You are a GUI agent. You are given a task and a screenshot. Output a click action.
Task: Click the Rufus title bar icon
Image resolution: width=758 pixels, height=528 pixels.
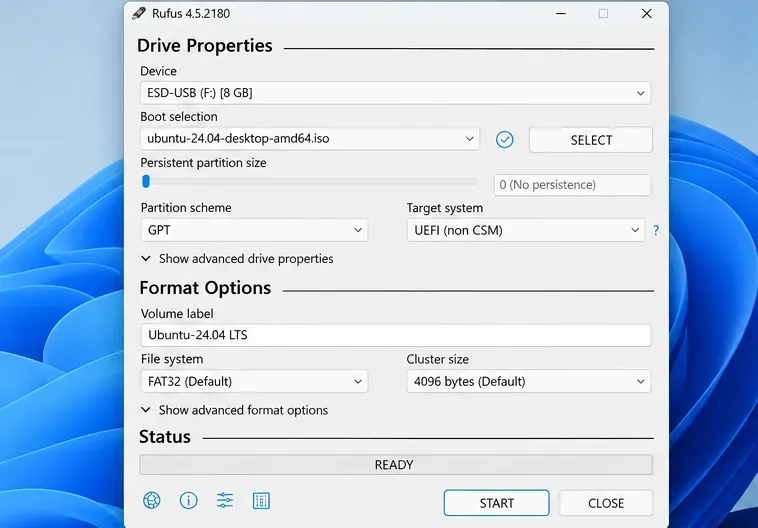click(139, 13)
